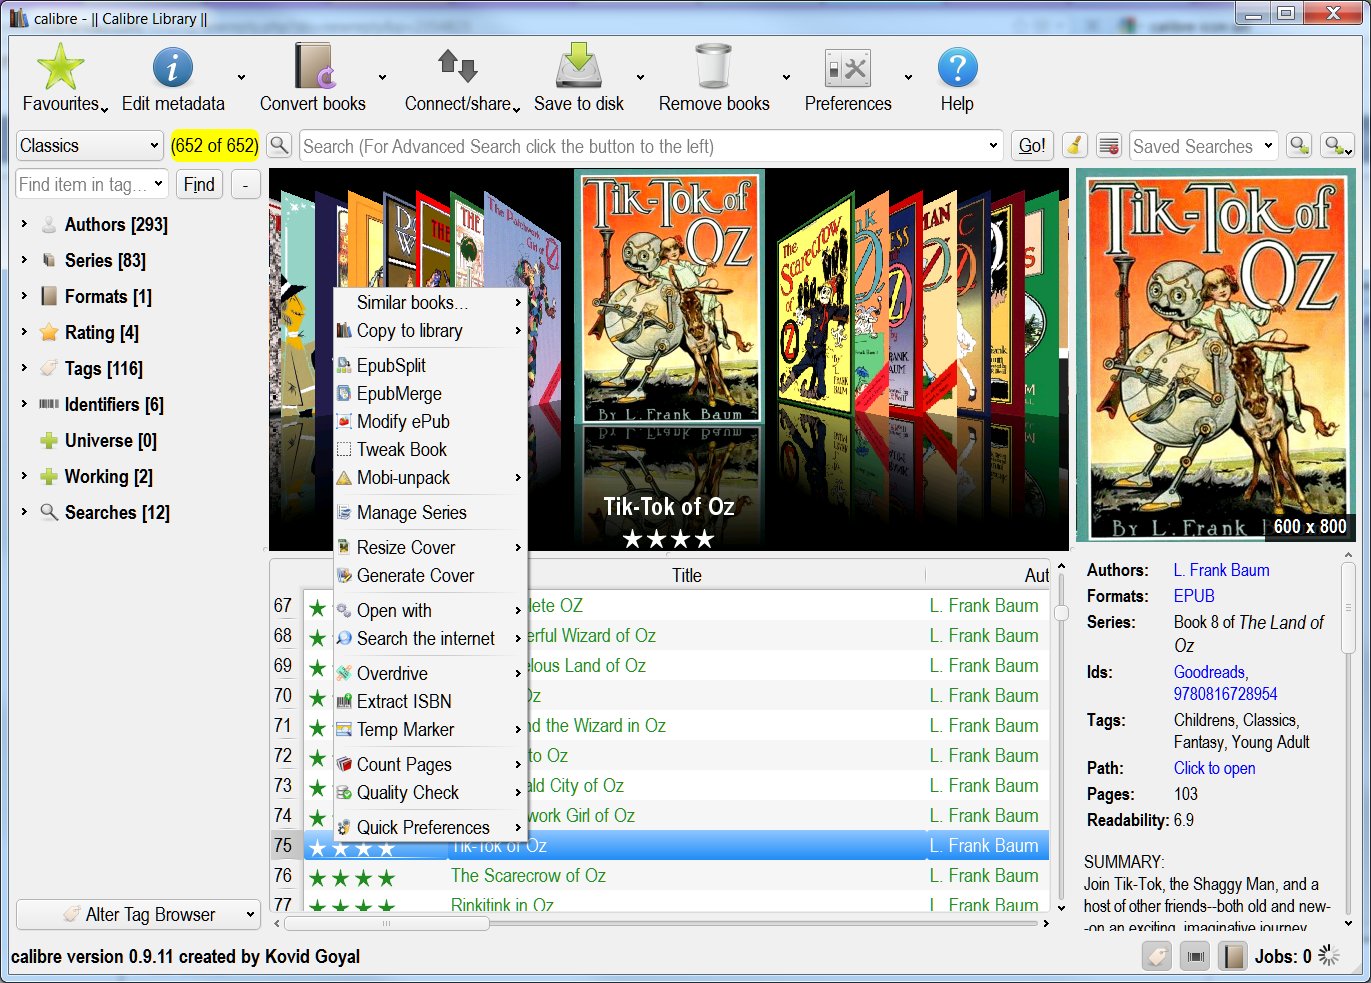
Task: Choose Generate Cover menu entry
Action: (x=430, y=576)
